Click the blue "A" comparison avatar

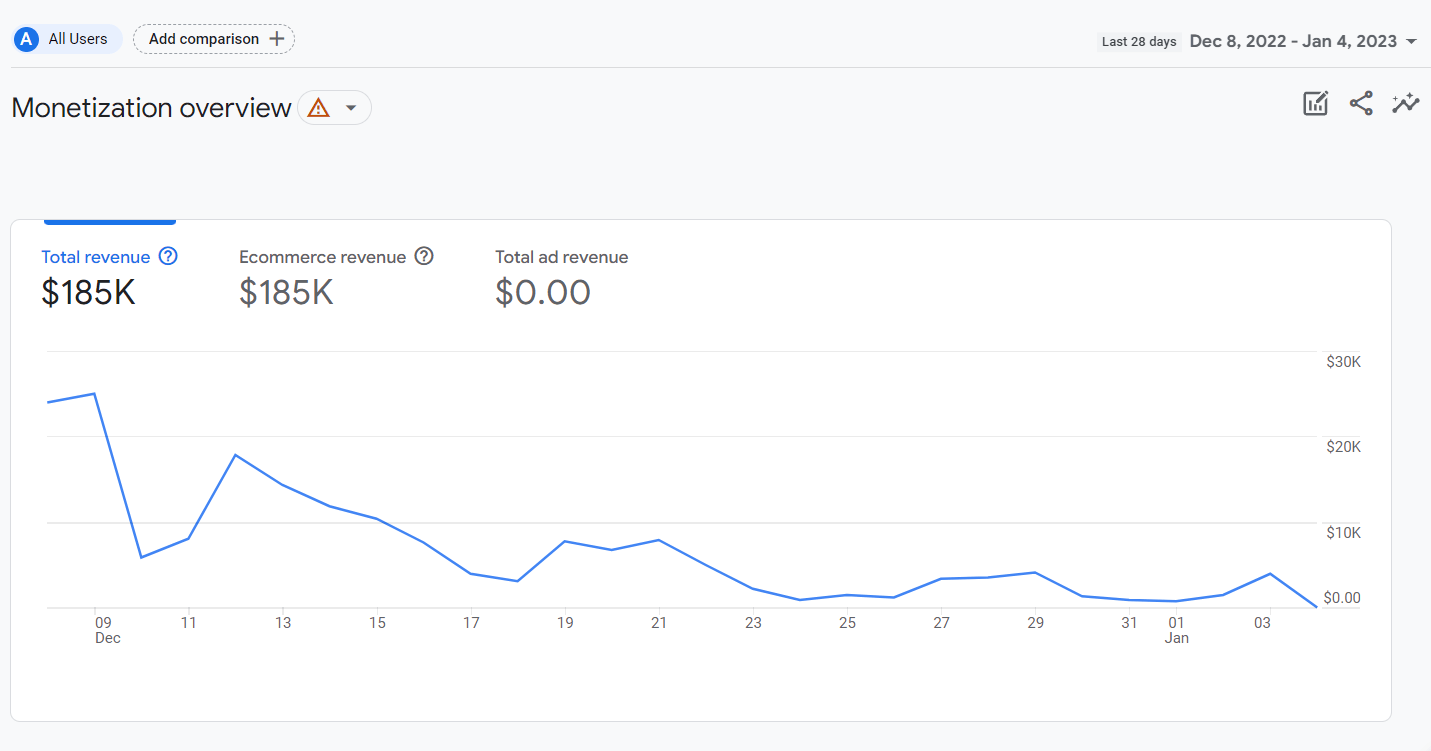click(24, 39)
